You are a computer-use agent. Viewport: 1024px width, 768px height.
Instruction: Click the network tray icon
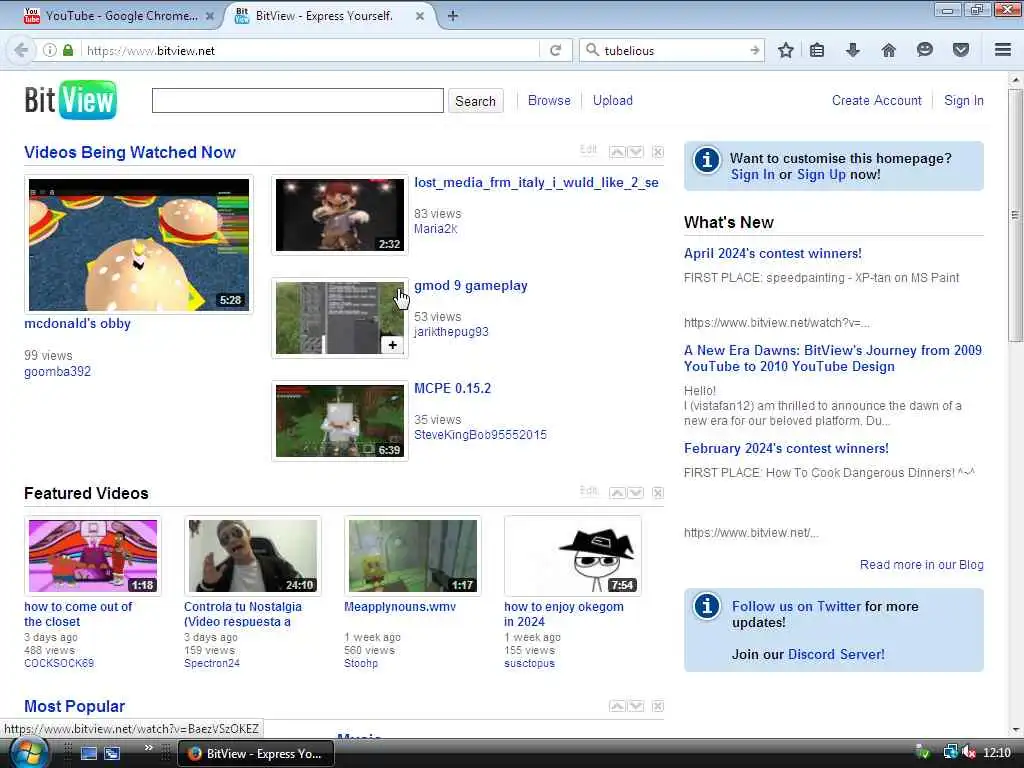click(x=950, y=753)
